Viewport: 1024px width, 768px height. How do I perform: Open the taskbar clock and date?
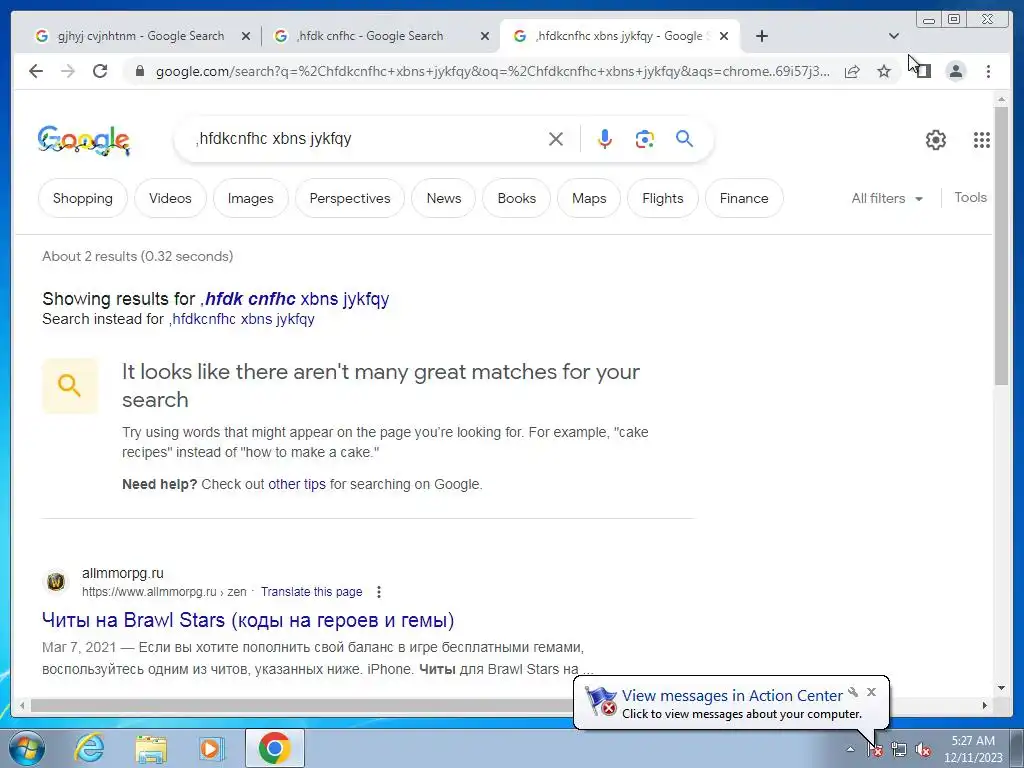[973, 749]
